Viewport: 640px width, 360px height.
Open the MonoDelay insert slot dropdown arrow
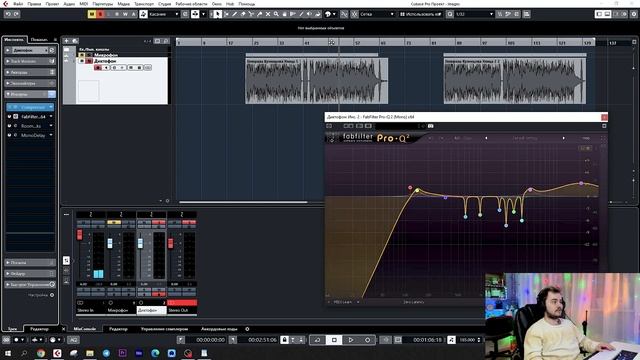click(x=51, y=135)
